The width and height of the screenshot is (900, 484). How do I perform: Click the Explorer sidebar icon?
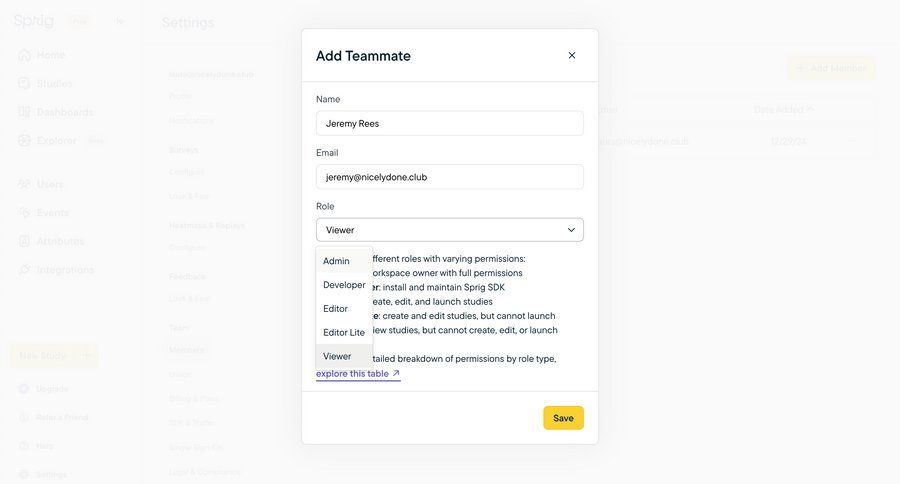tap(24, 141)
